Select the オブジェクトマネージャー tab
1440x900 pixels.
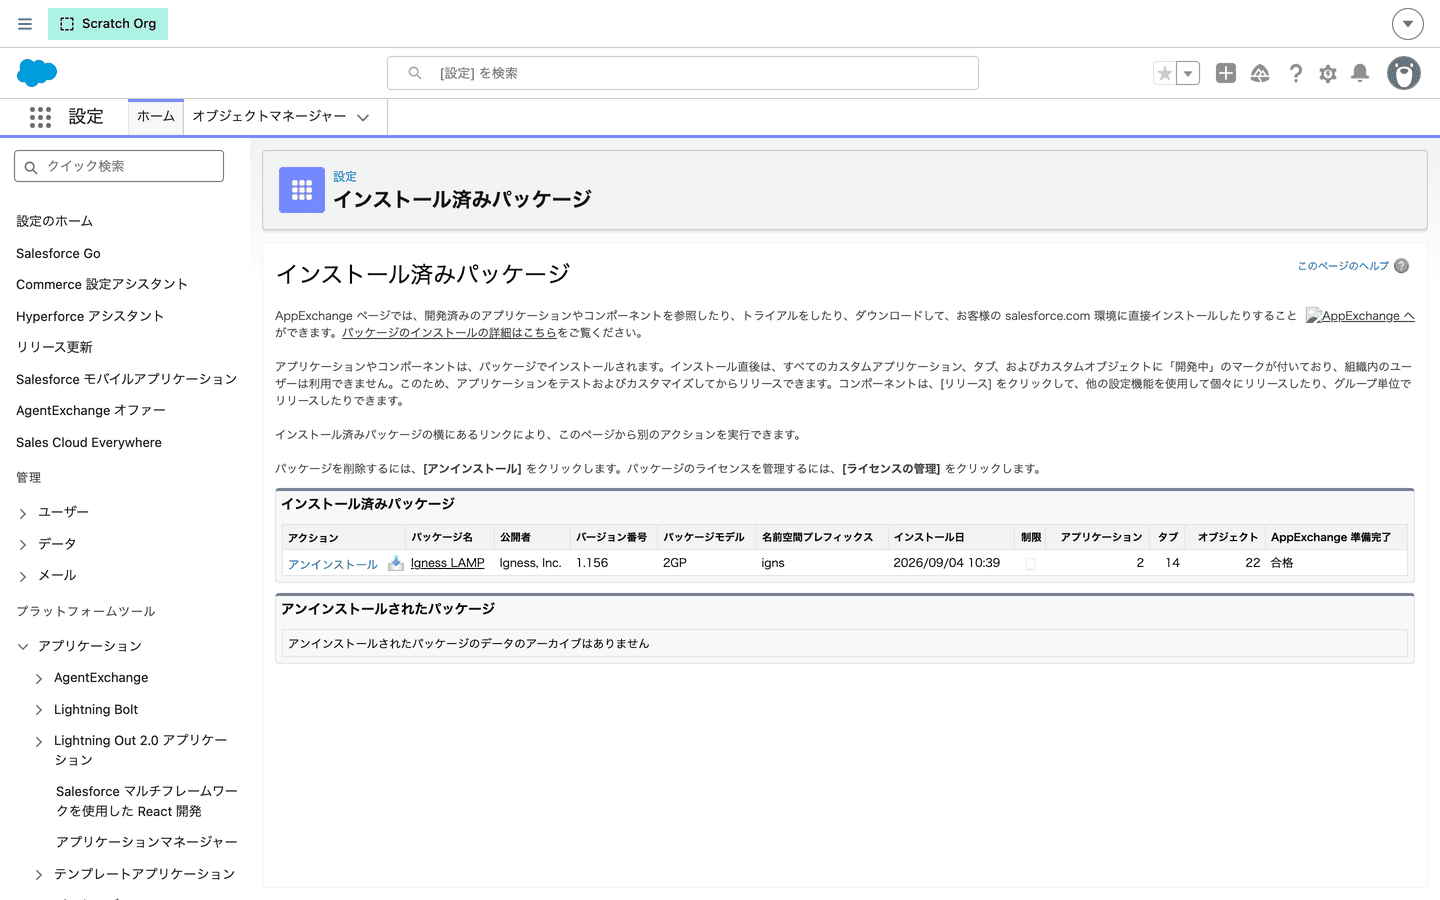[x=269, y=116]
